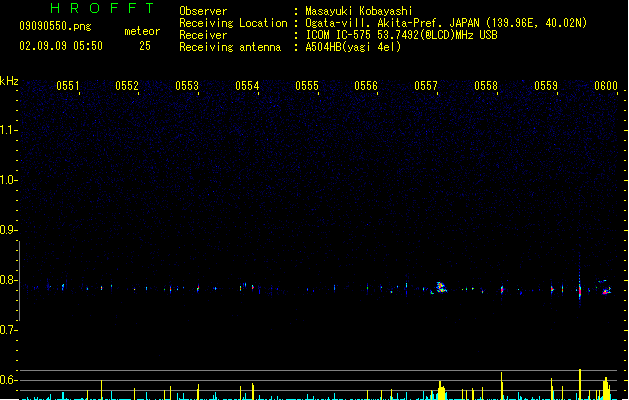This screenshot has height=400, width=629.
Task: Click the 0558 time marker
Action: 486,86
